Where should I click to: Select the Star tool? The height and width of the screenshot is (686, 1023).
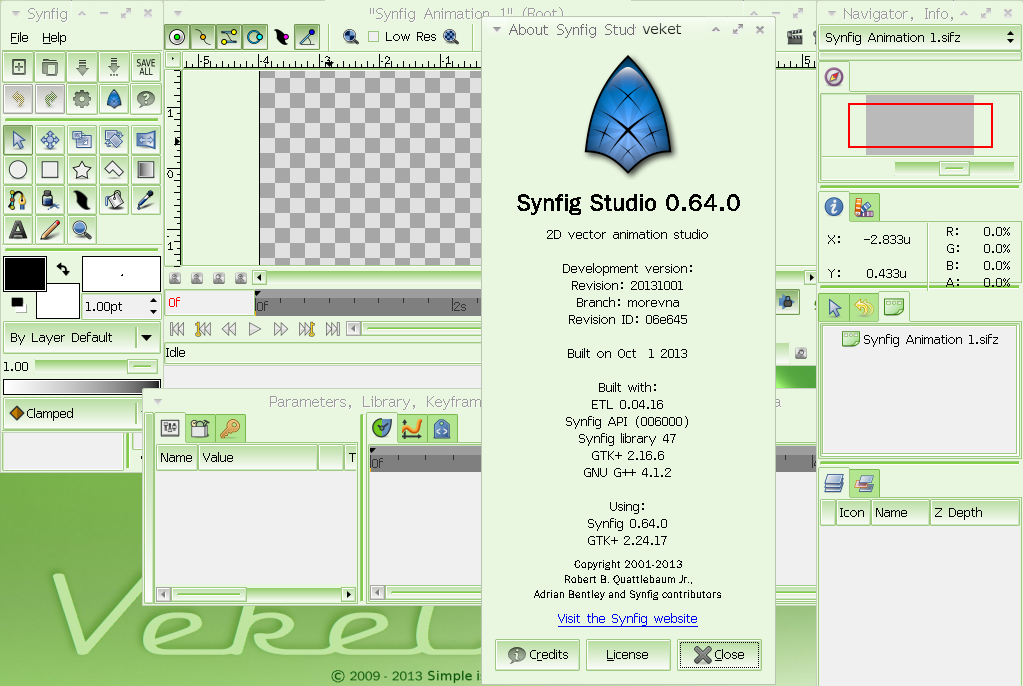point(82,170)
